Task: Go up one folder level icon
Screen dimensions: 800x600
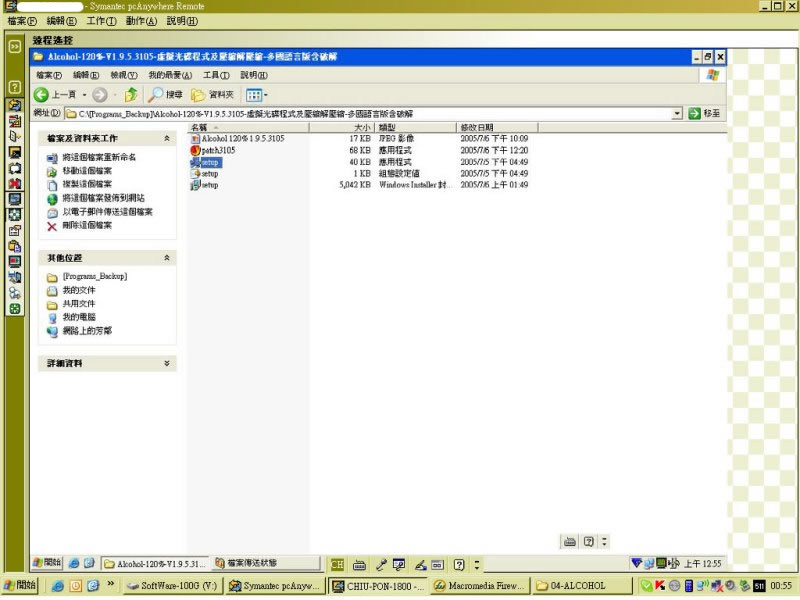Action: pyautogui.click(x=131, y=94)
